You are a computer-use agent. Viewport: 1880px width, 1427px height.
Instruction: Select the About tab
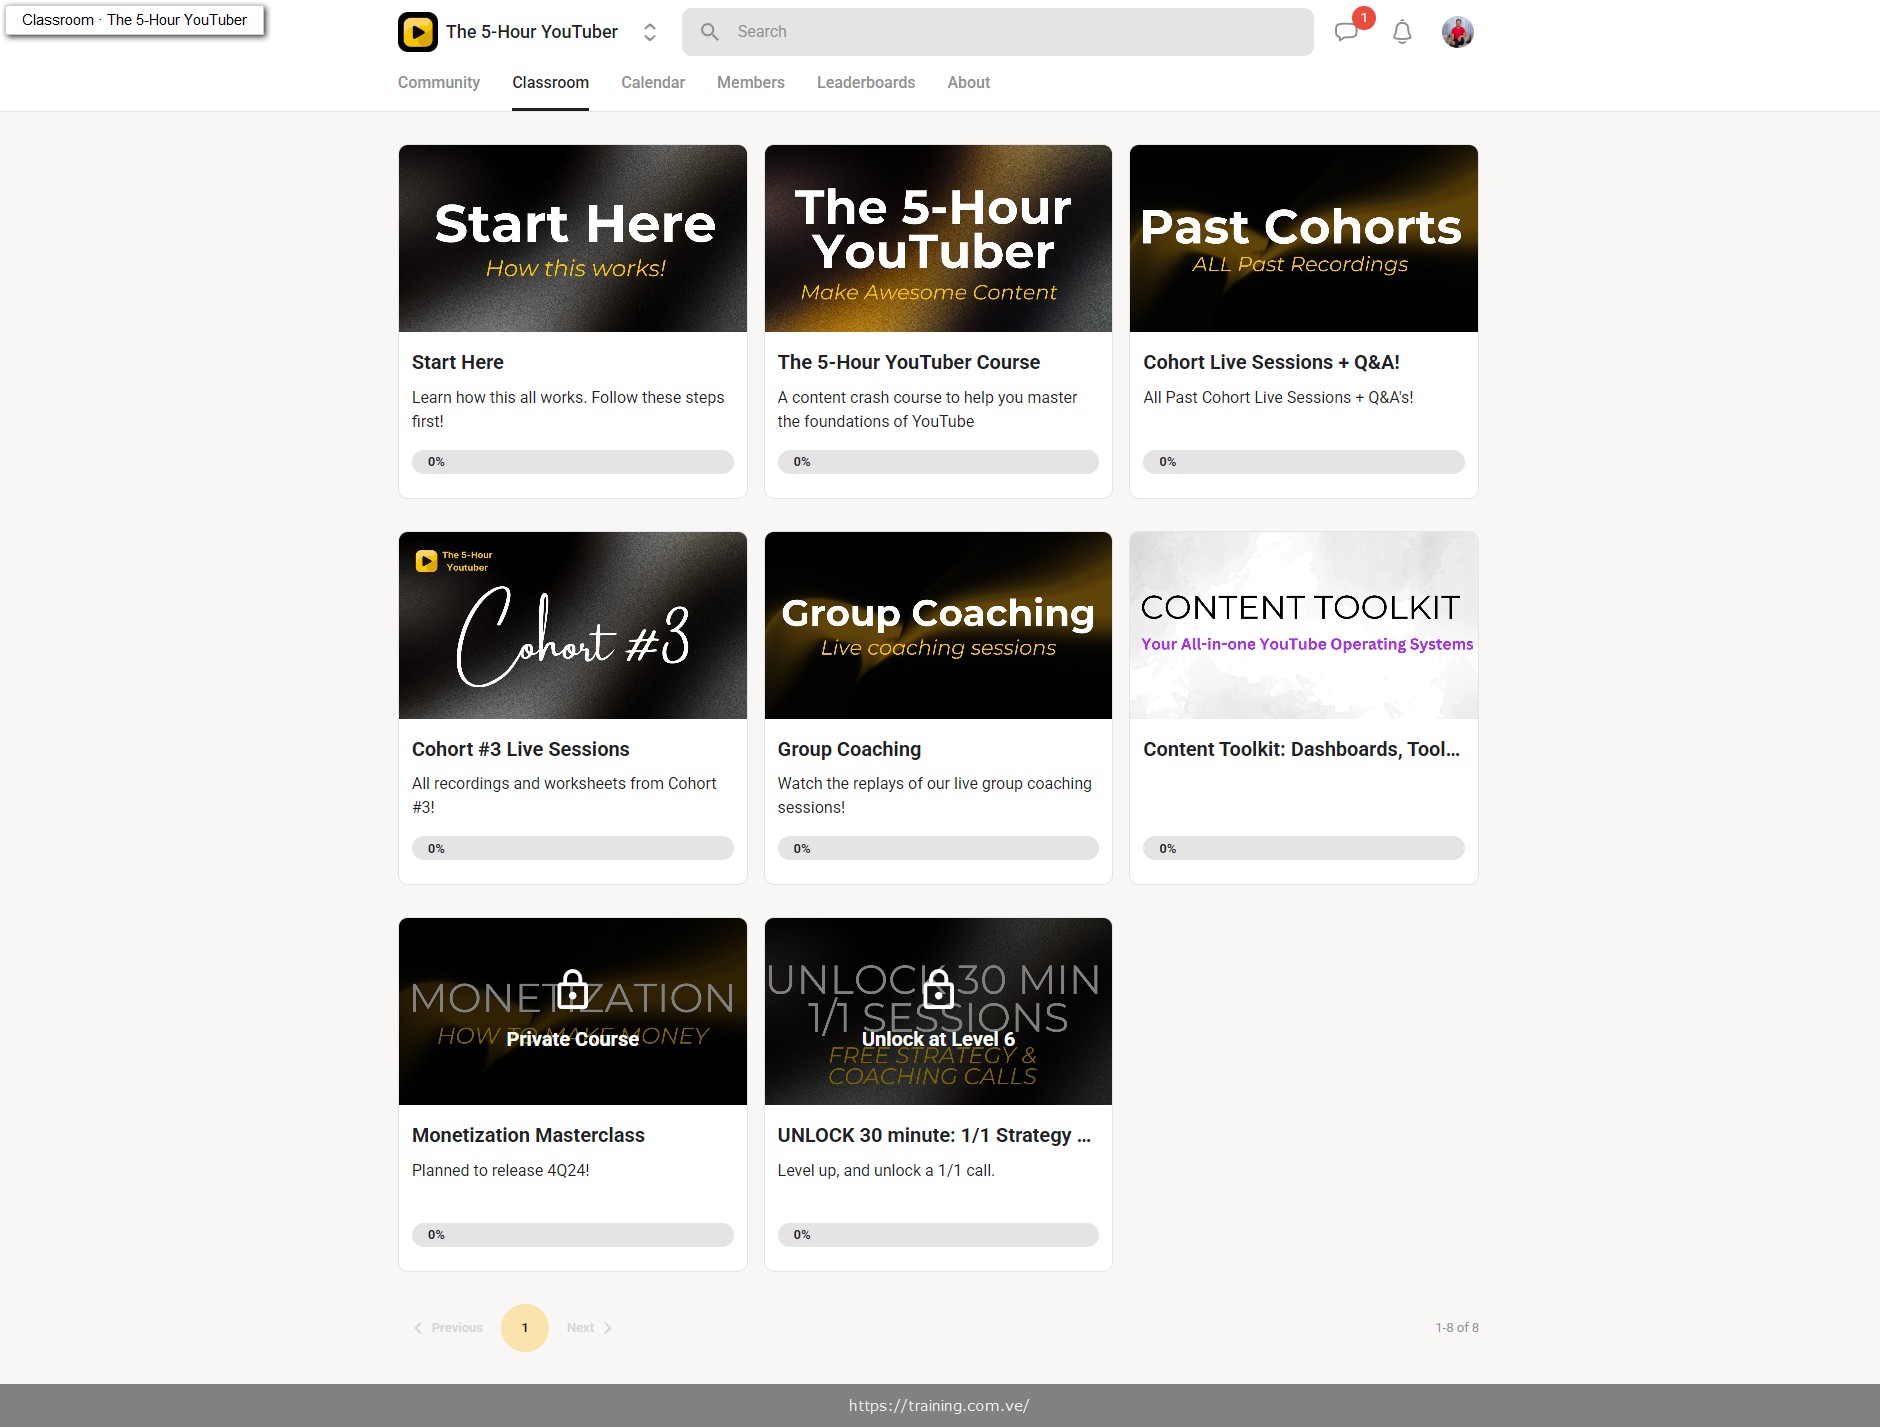[969, 83]
